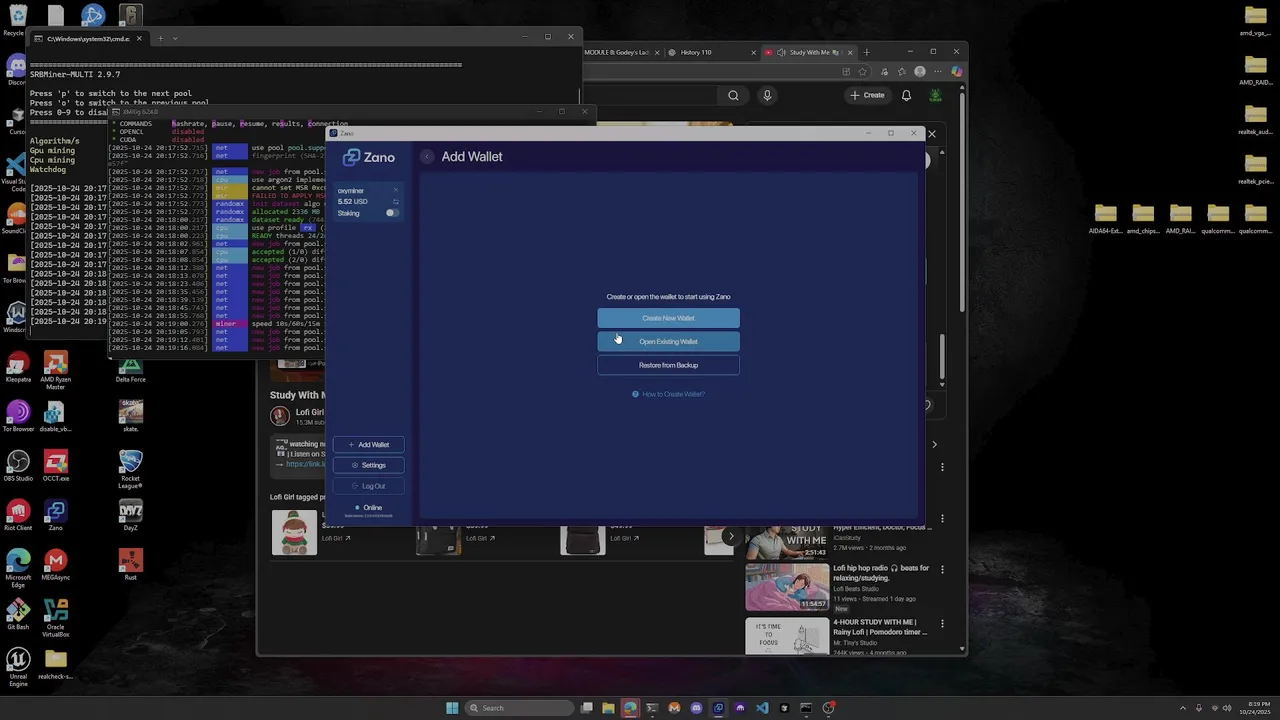Screen dimensions: 1280x720
Task: Click the oxyminer currency swap icon
Action: click(x=395, y=202)
